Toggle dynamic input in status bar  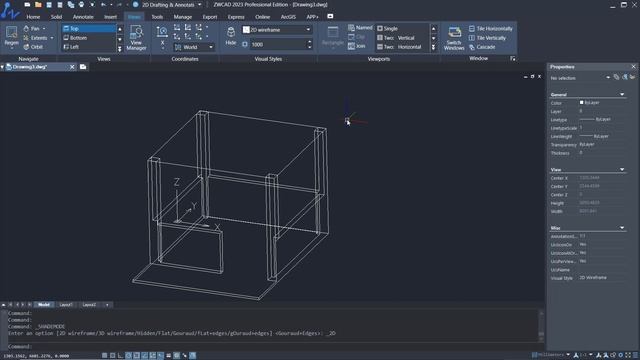coord(160,356)
